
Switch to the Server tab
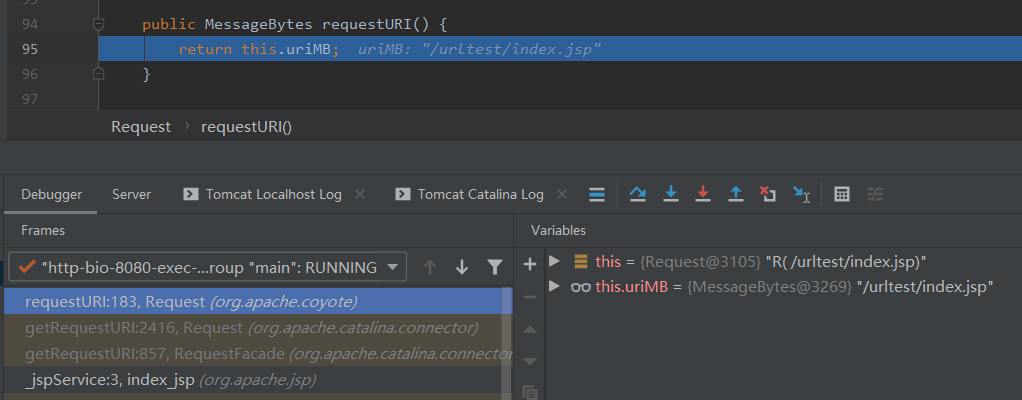(131, 194)
